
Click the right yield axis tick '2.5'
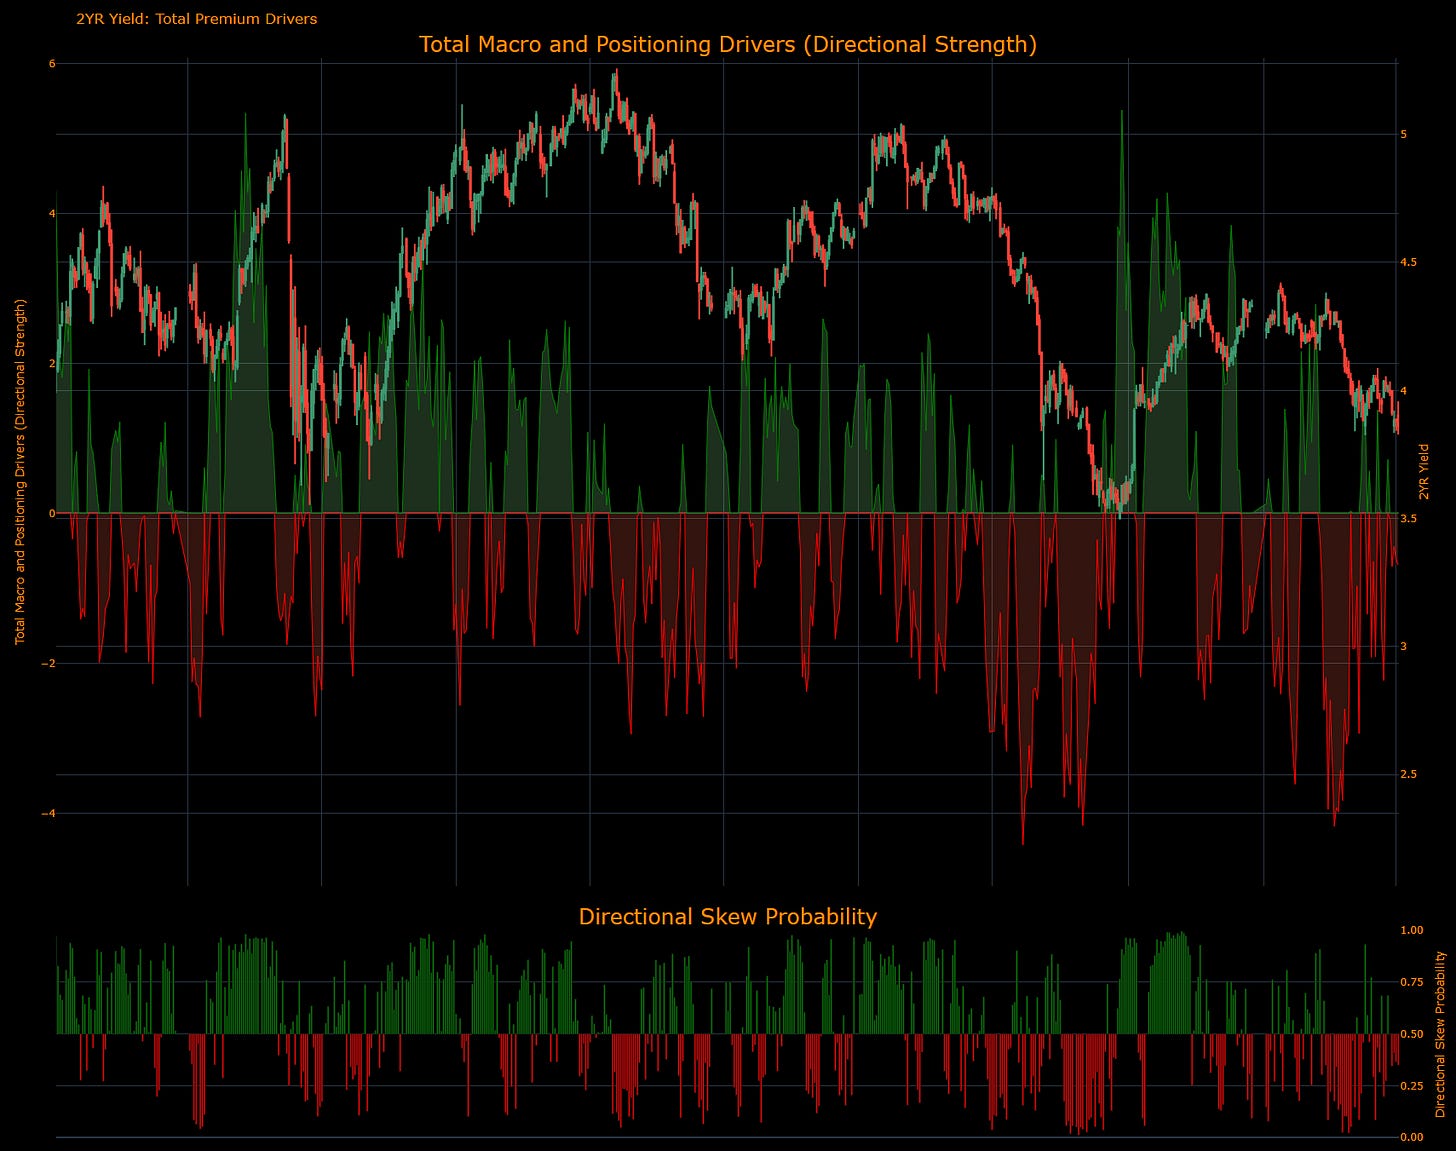click(1408, 774)
